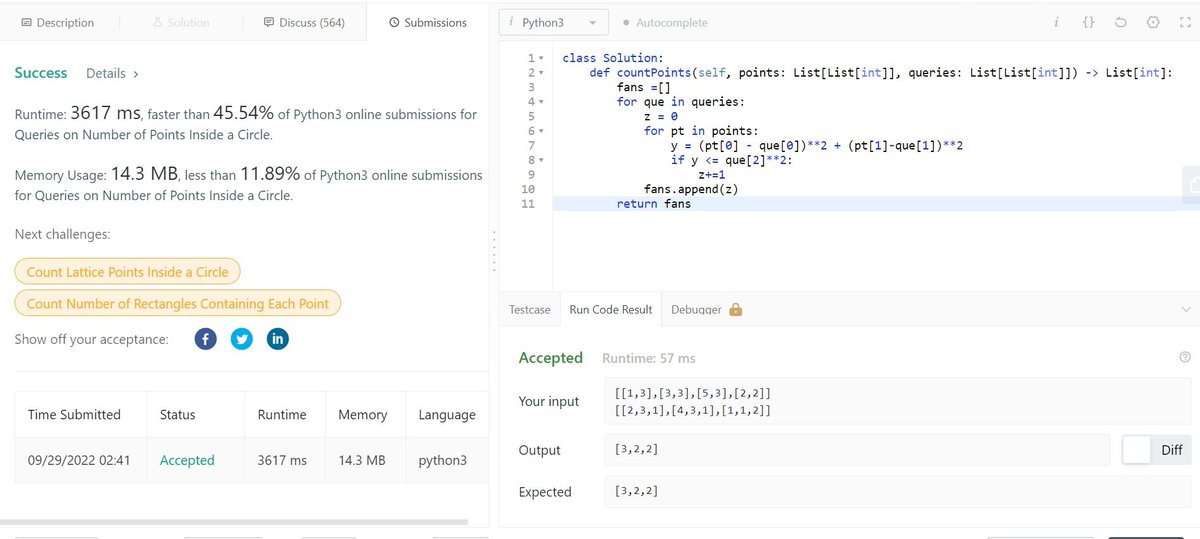
Task: Open the locked Solution tab
Action: [x=181, y=22]
